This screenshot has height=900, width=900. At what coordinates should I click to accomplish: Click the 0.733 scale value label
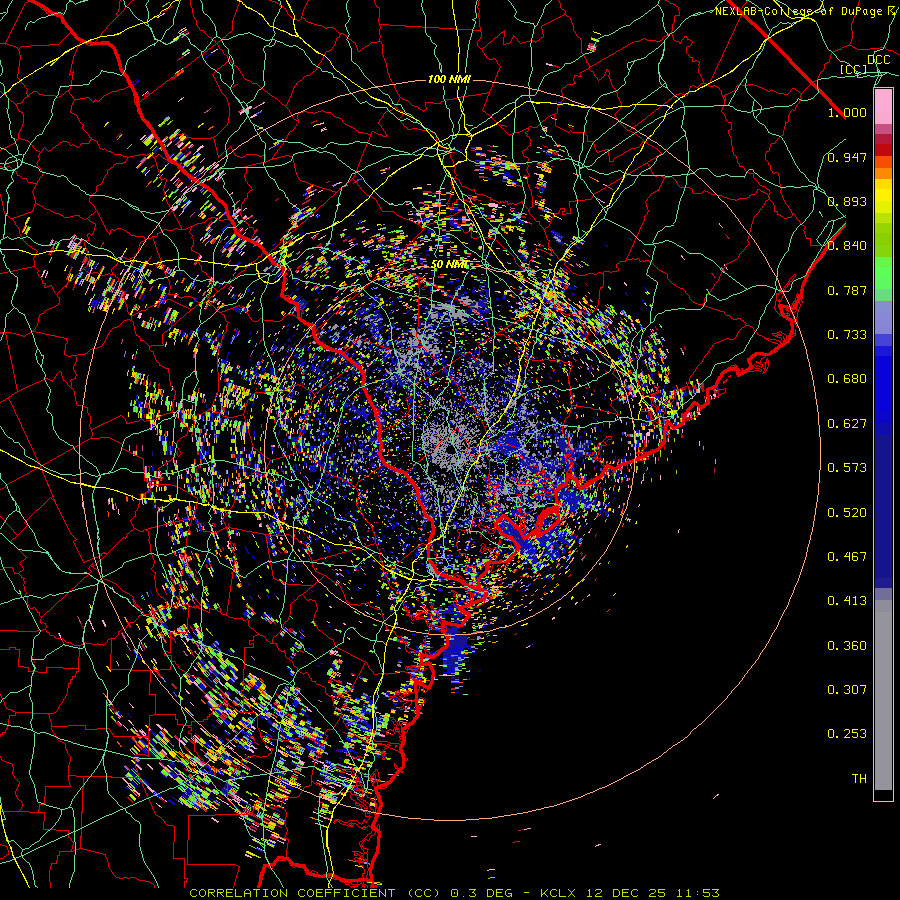click(x=847, y=335)
